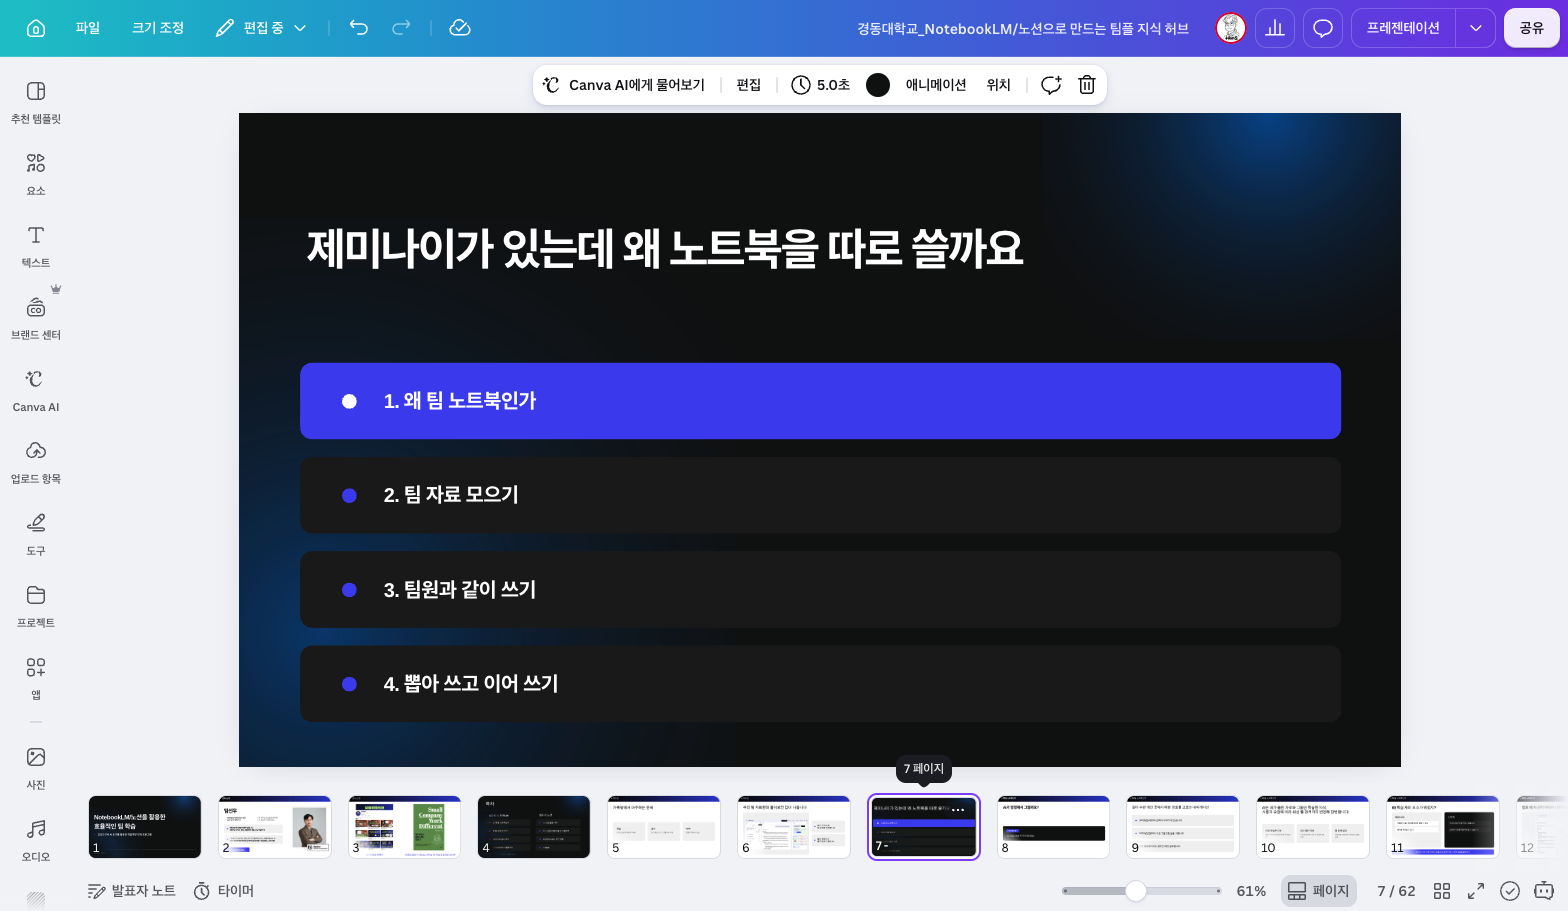Select '4. 뽑아 쓰고 이어 쓰기' item
Screen dimensions: 1568x911
820,684
